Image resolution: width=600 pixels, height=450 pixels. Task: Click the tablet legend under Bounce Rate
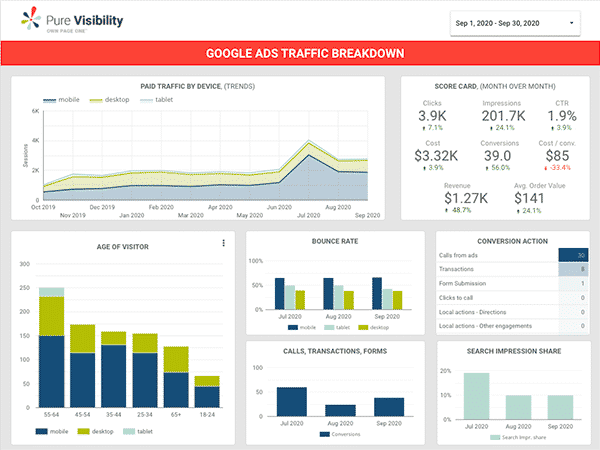pyautogui.click(x=337, y=328)
